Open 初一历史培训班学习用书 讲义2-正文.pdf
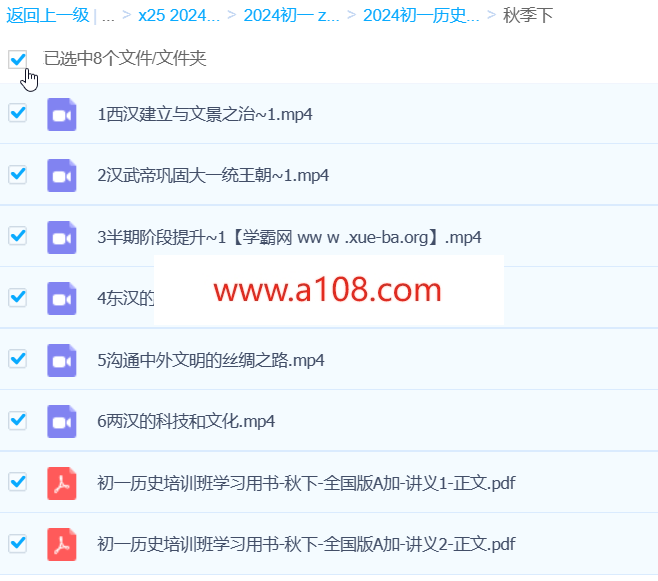 pyautogui.click(x=306, y=545)
